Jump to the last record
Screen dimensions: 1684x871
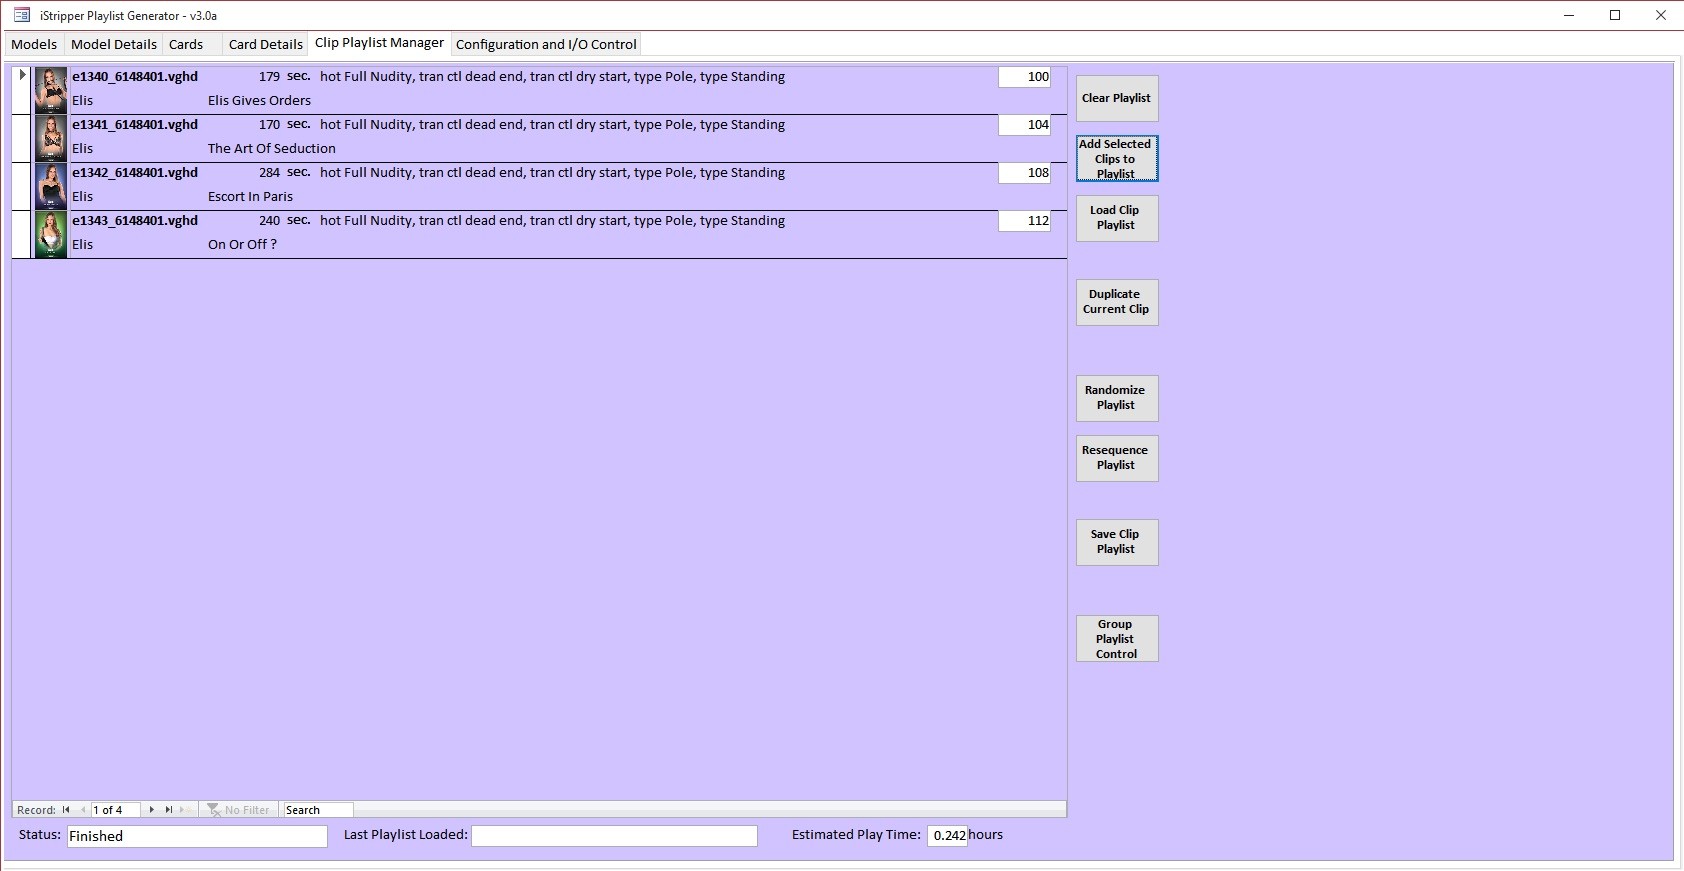click(x=169, y=810)
